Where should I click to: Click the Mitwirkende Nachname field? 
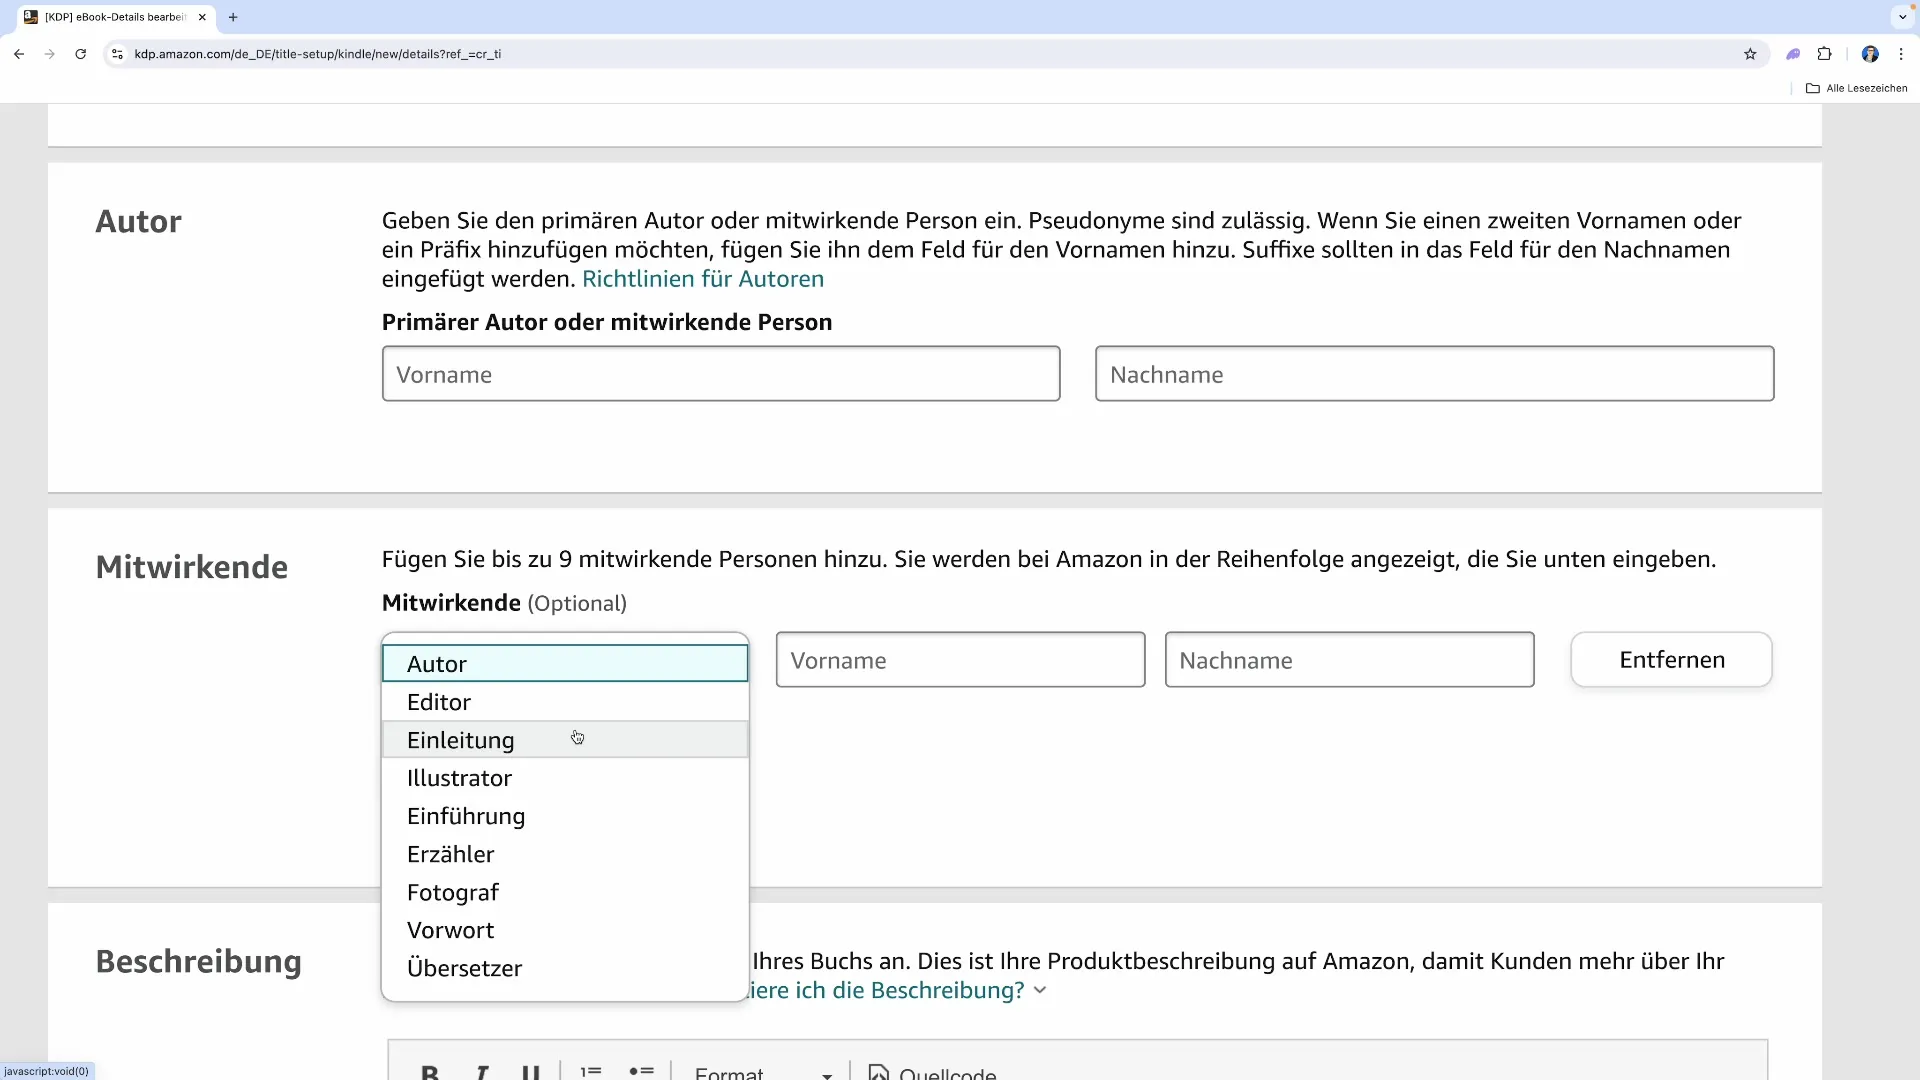coord(1349,660)
